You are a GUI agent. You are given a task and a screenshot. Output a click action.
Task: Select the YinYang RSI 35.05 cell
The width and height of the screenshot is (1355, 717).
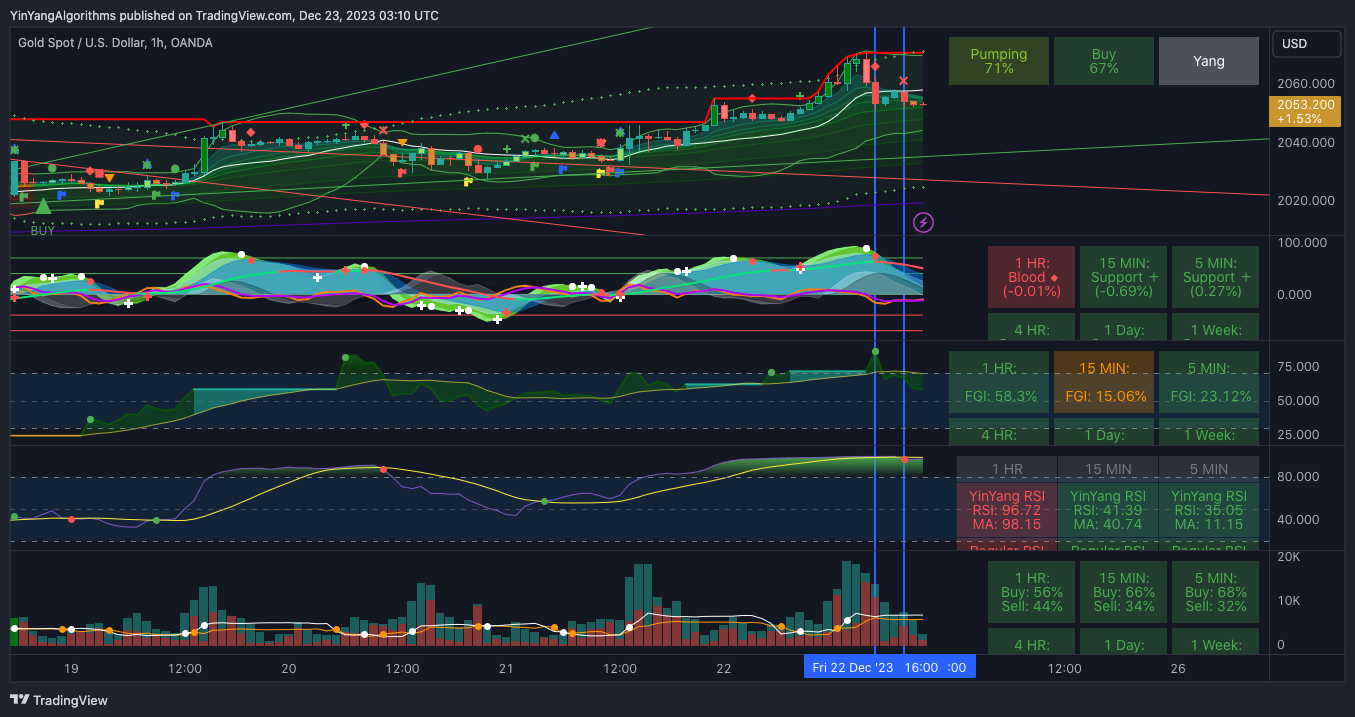click(1209, 510)
